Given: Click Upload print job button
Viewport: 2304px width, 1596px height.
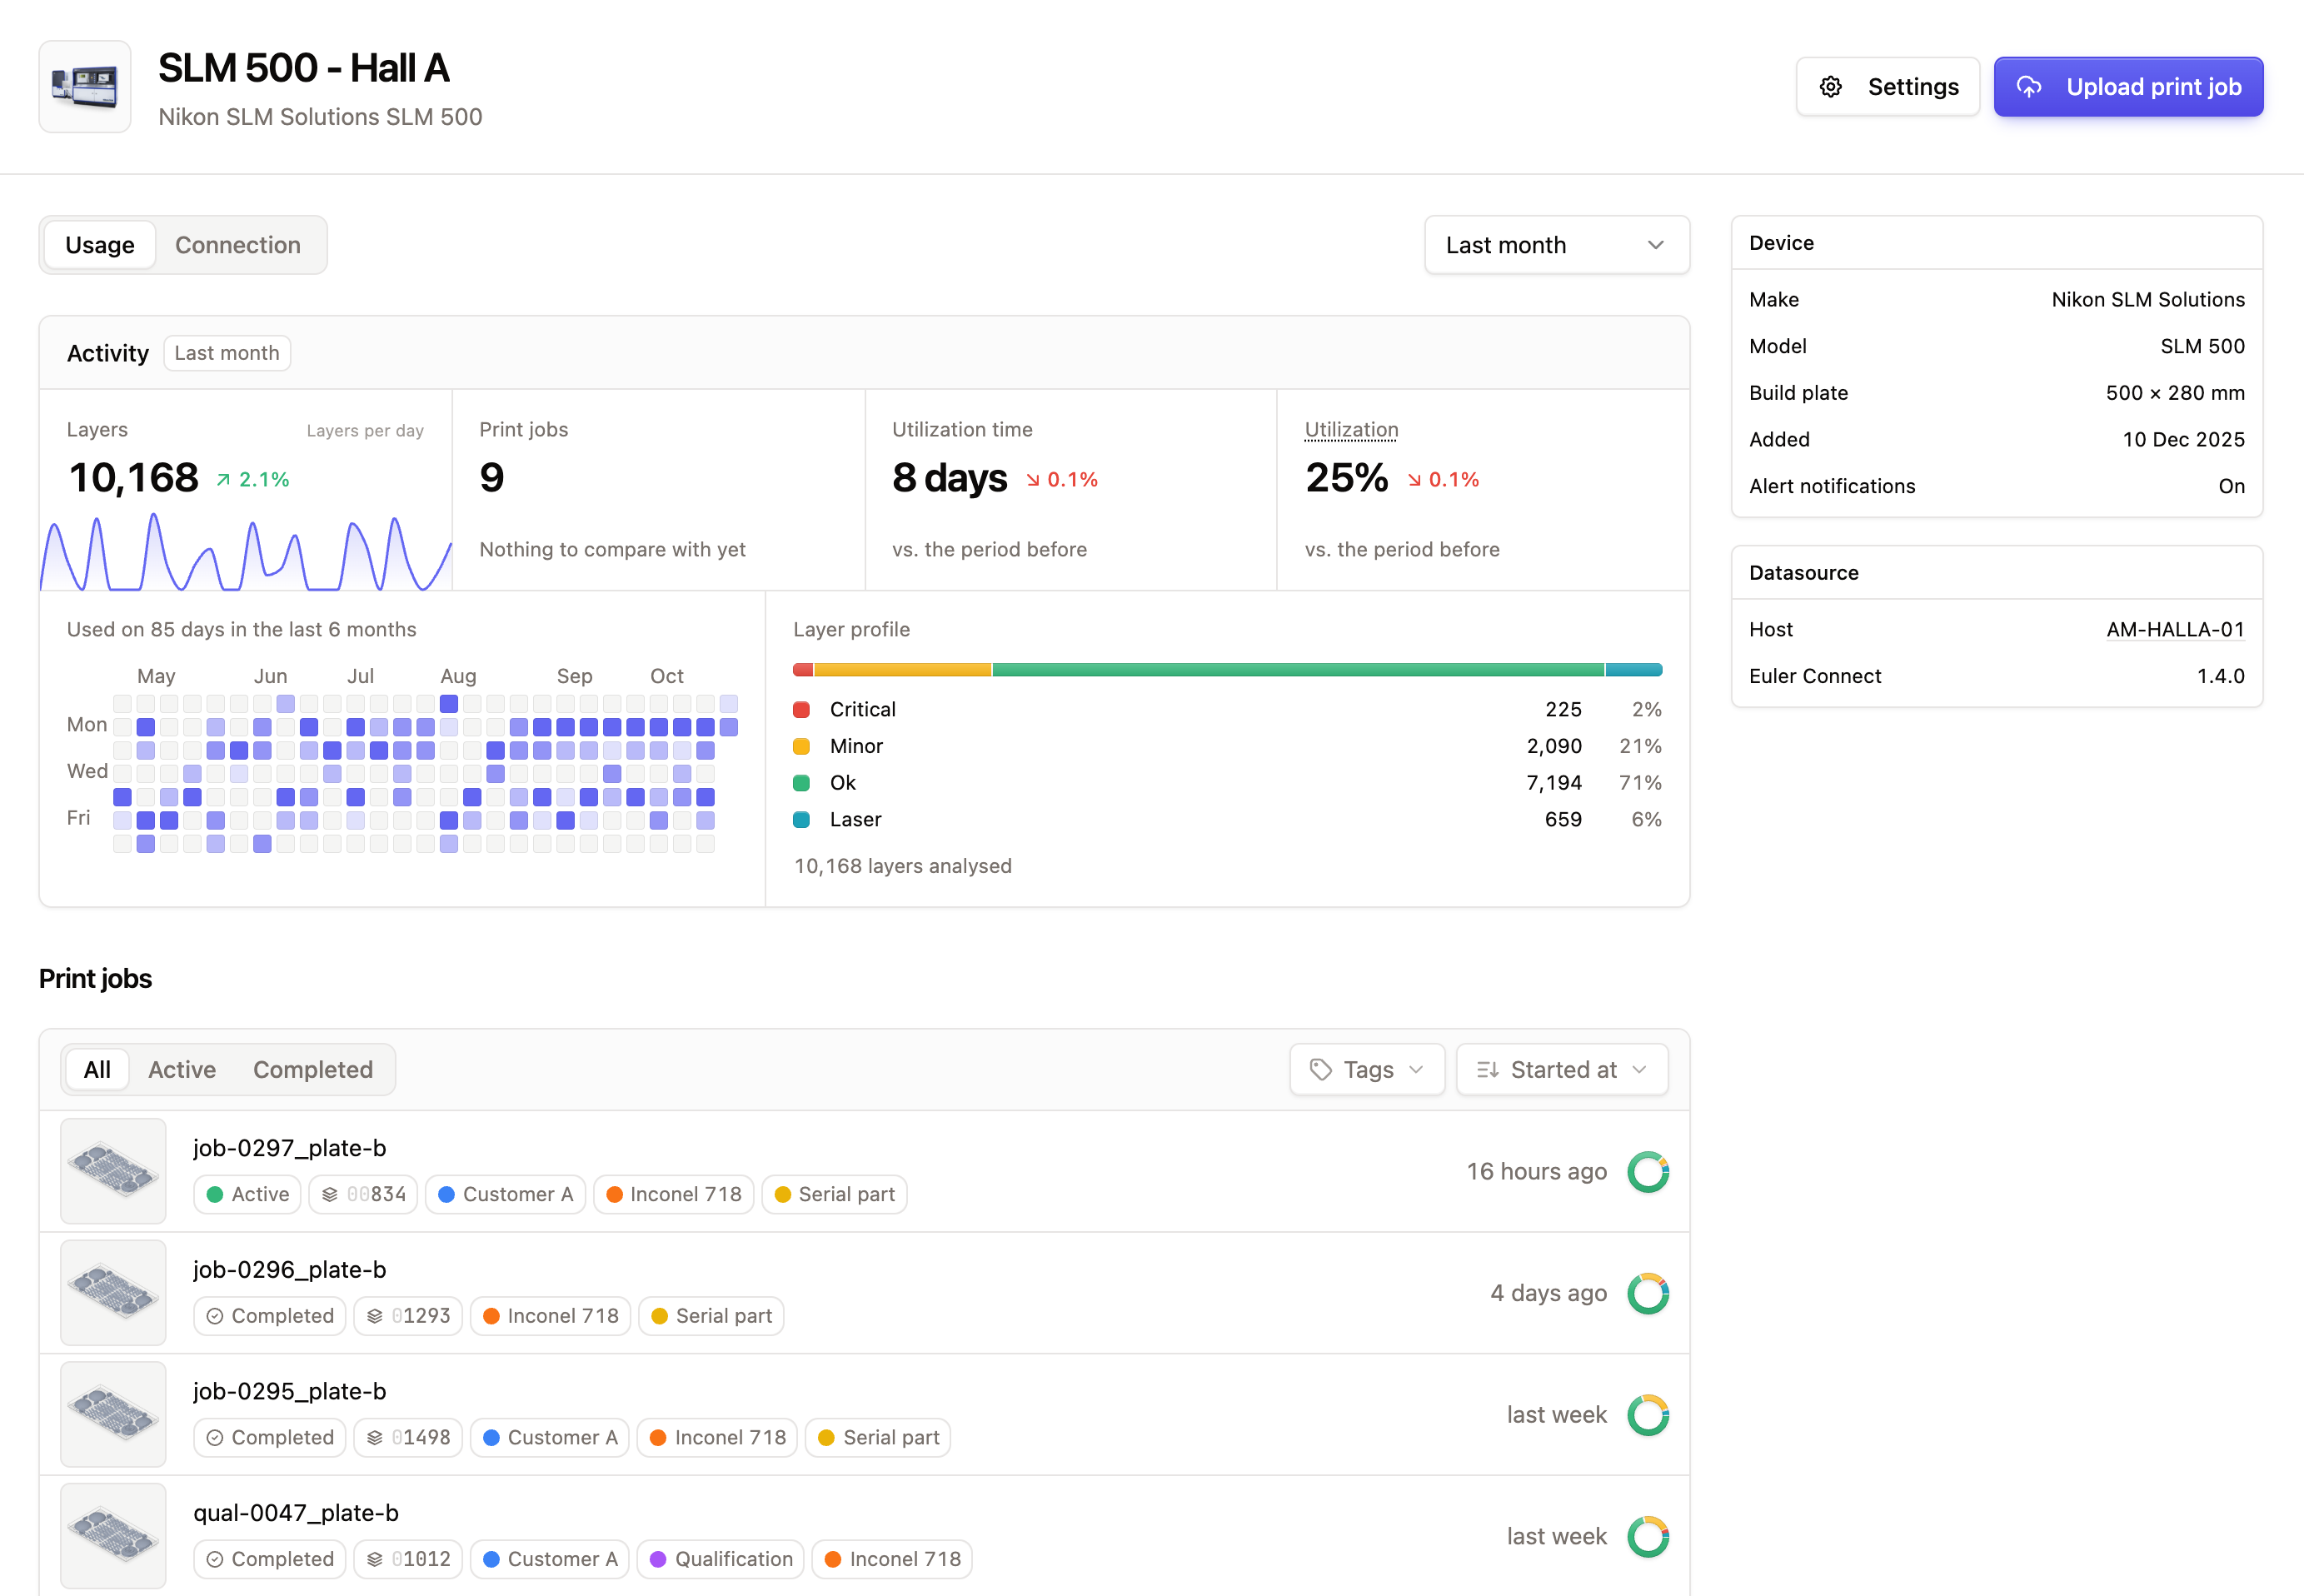Looking at the screenshot, I should click(x=2128, y=87).
